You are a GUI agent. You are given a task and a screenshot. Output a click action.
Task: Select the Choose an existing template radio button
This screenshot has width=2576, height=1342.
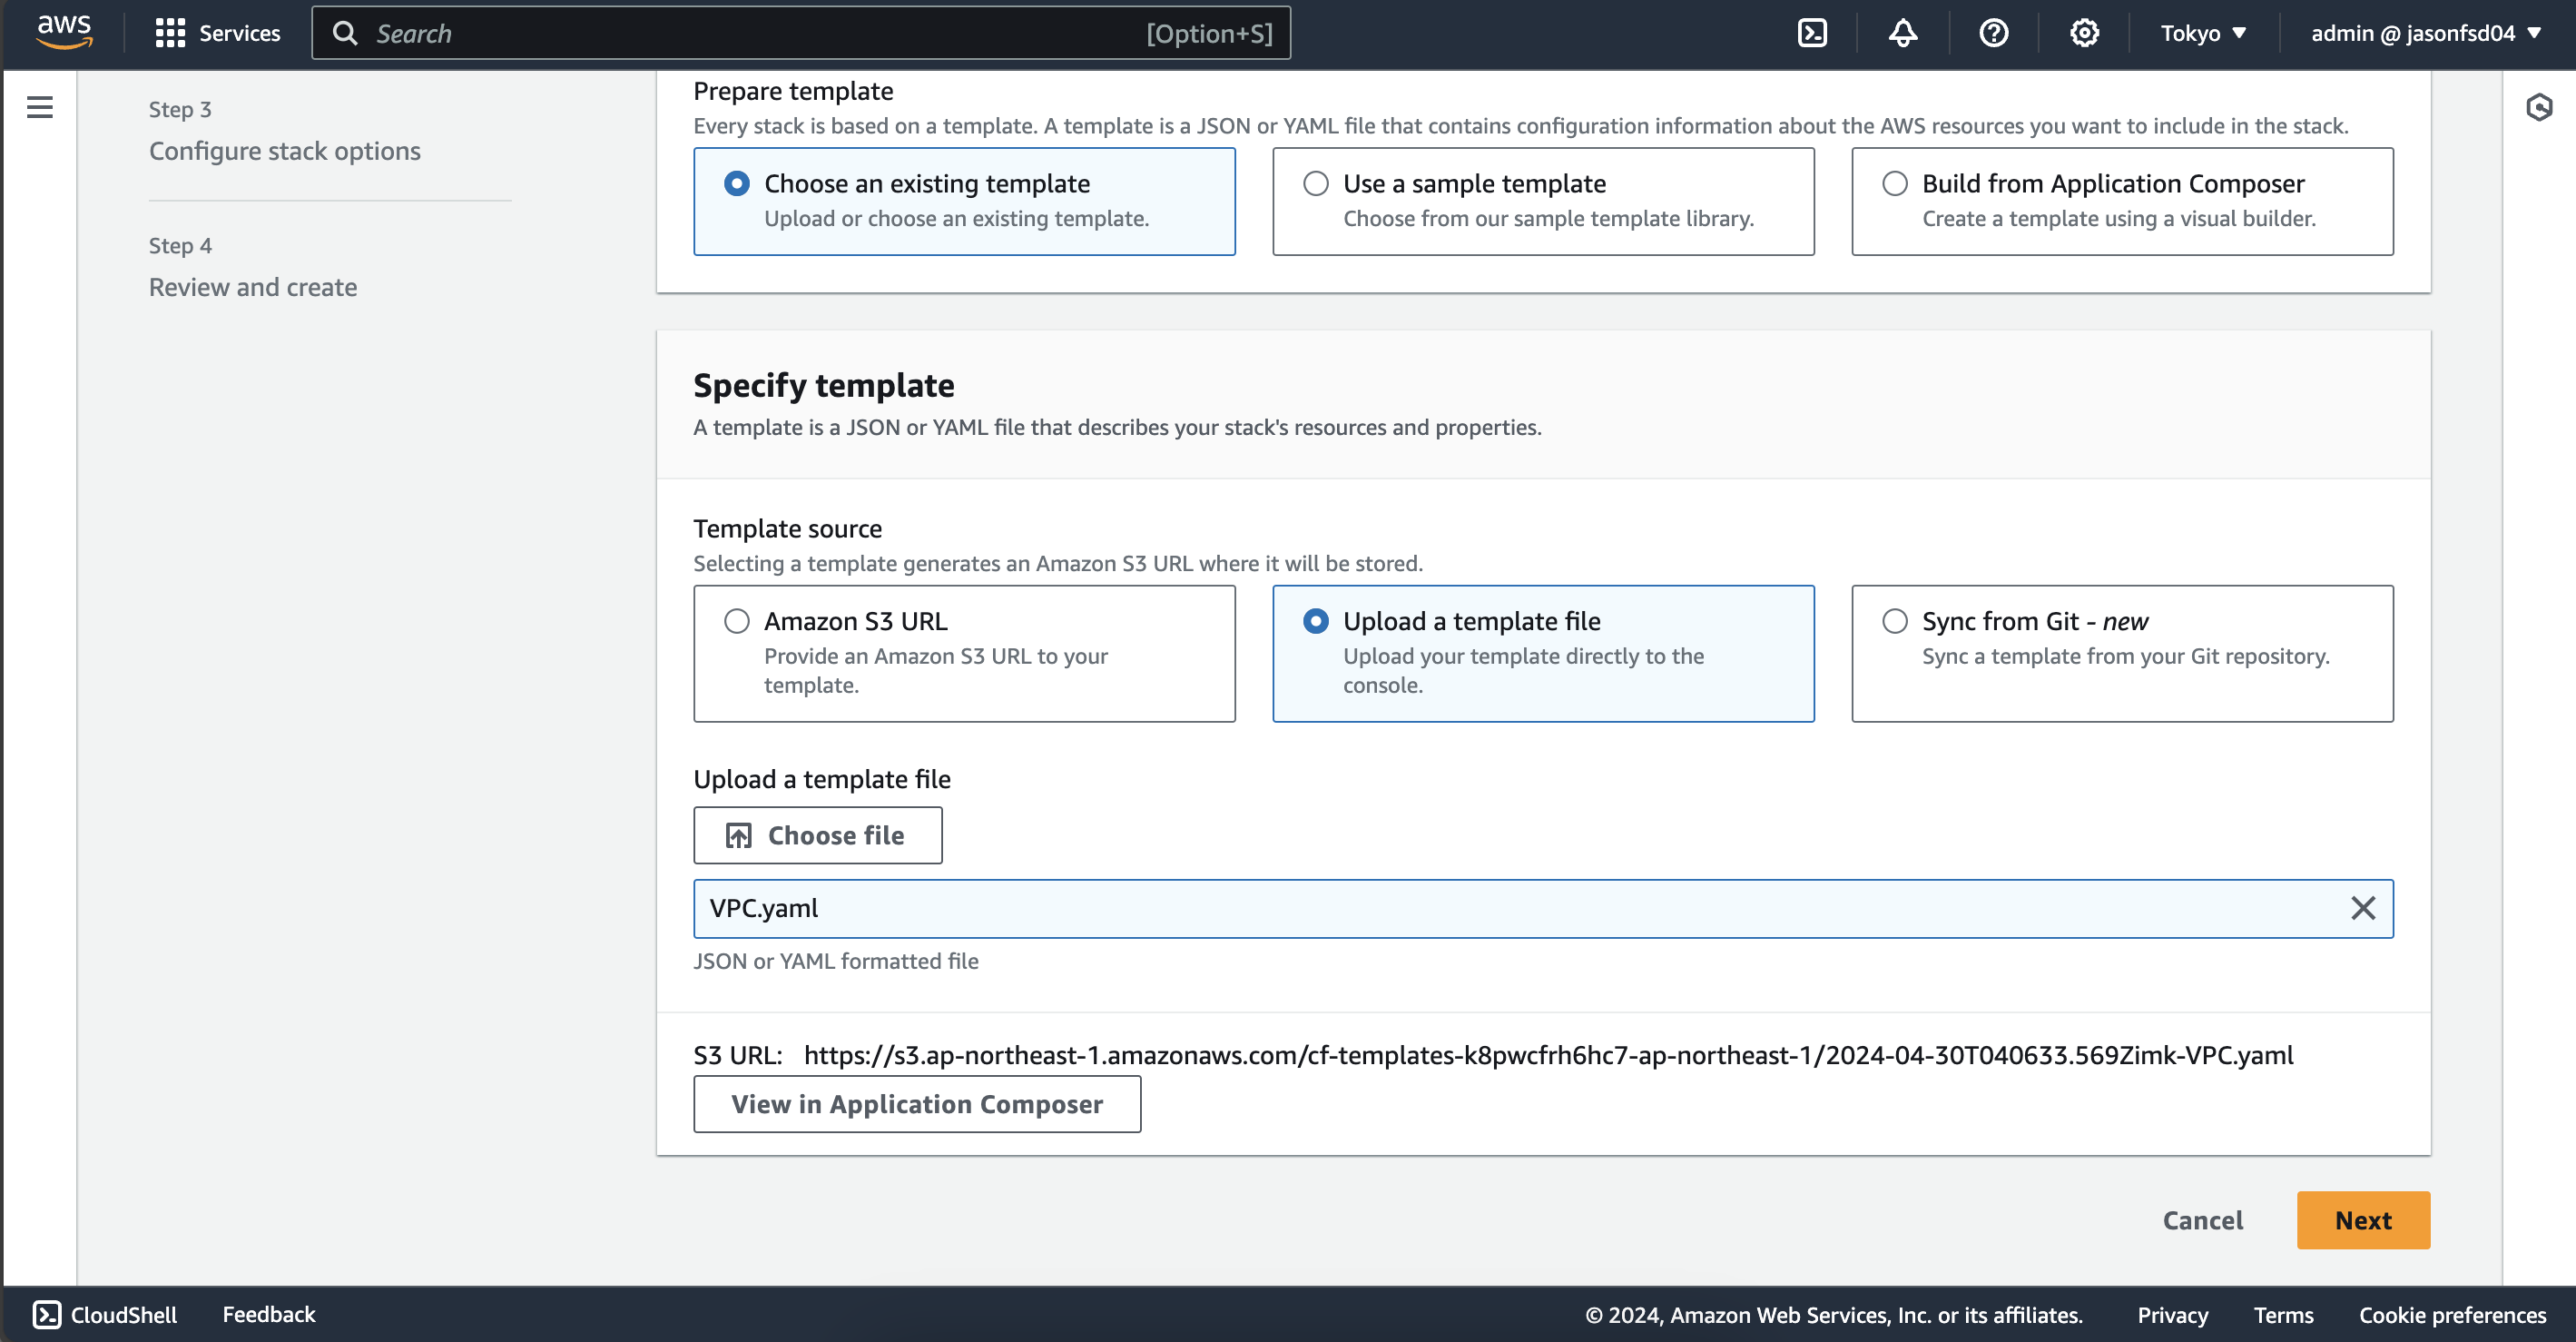[732, 183]
